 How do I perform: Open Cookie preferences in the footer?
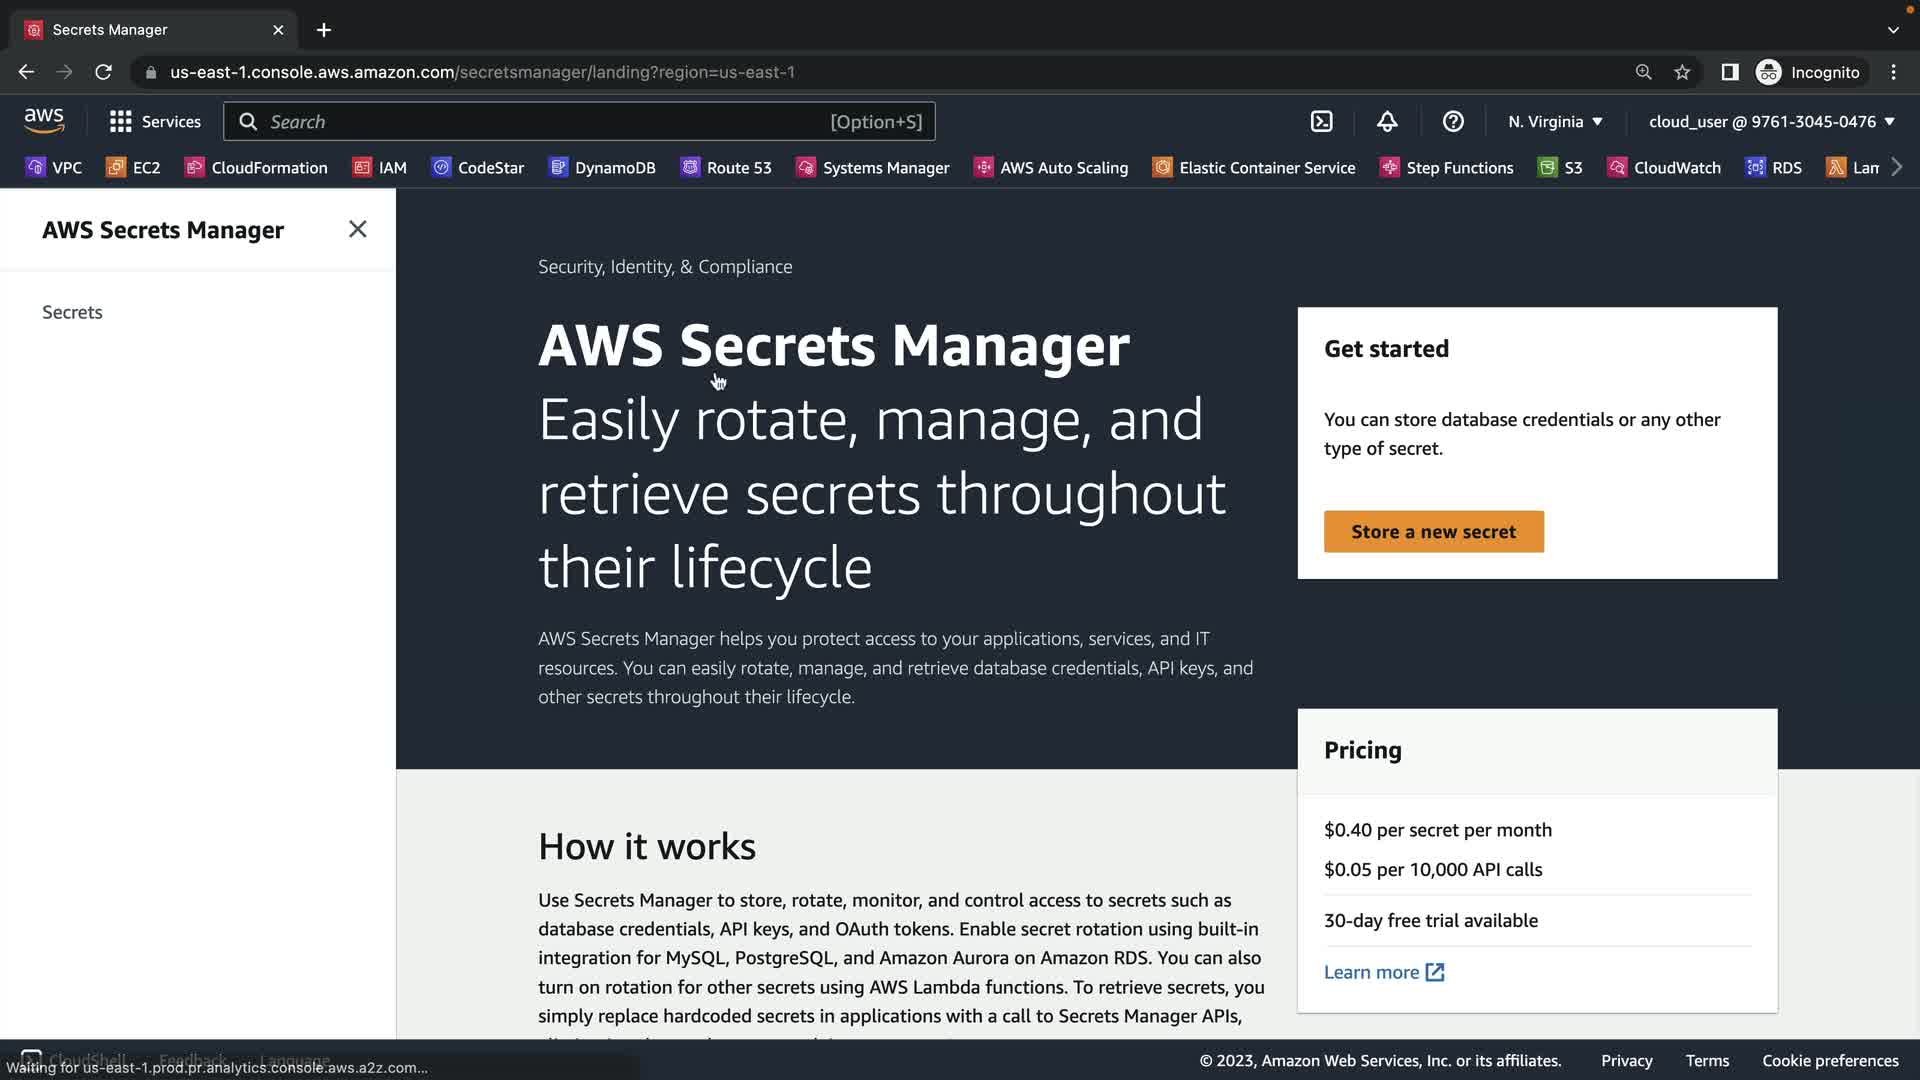pyautogui.click(x=1830, y=1061)
